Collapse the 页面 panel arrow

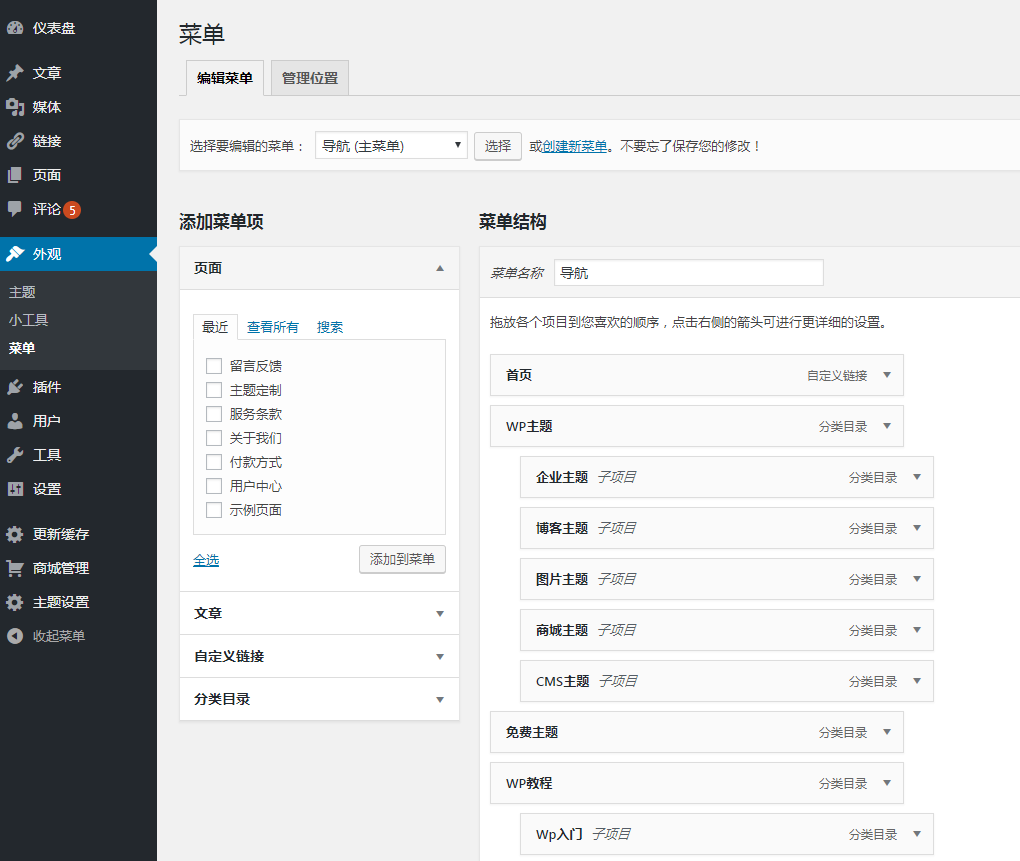(440, 268)
